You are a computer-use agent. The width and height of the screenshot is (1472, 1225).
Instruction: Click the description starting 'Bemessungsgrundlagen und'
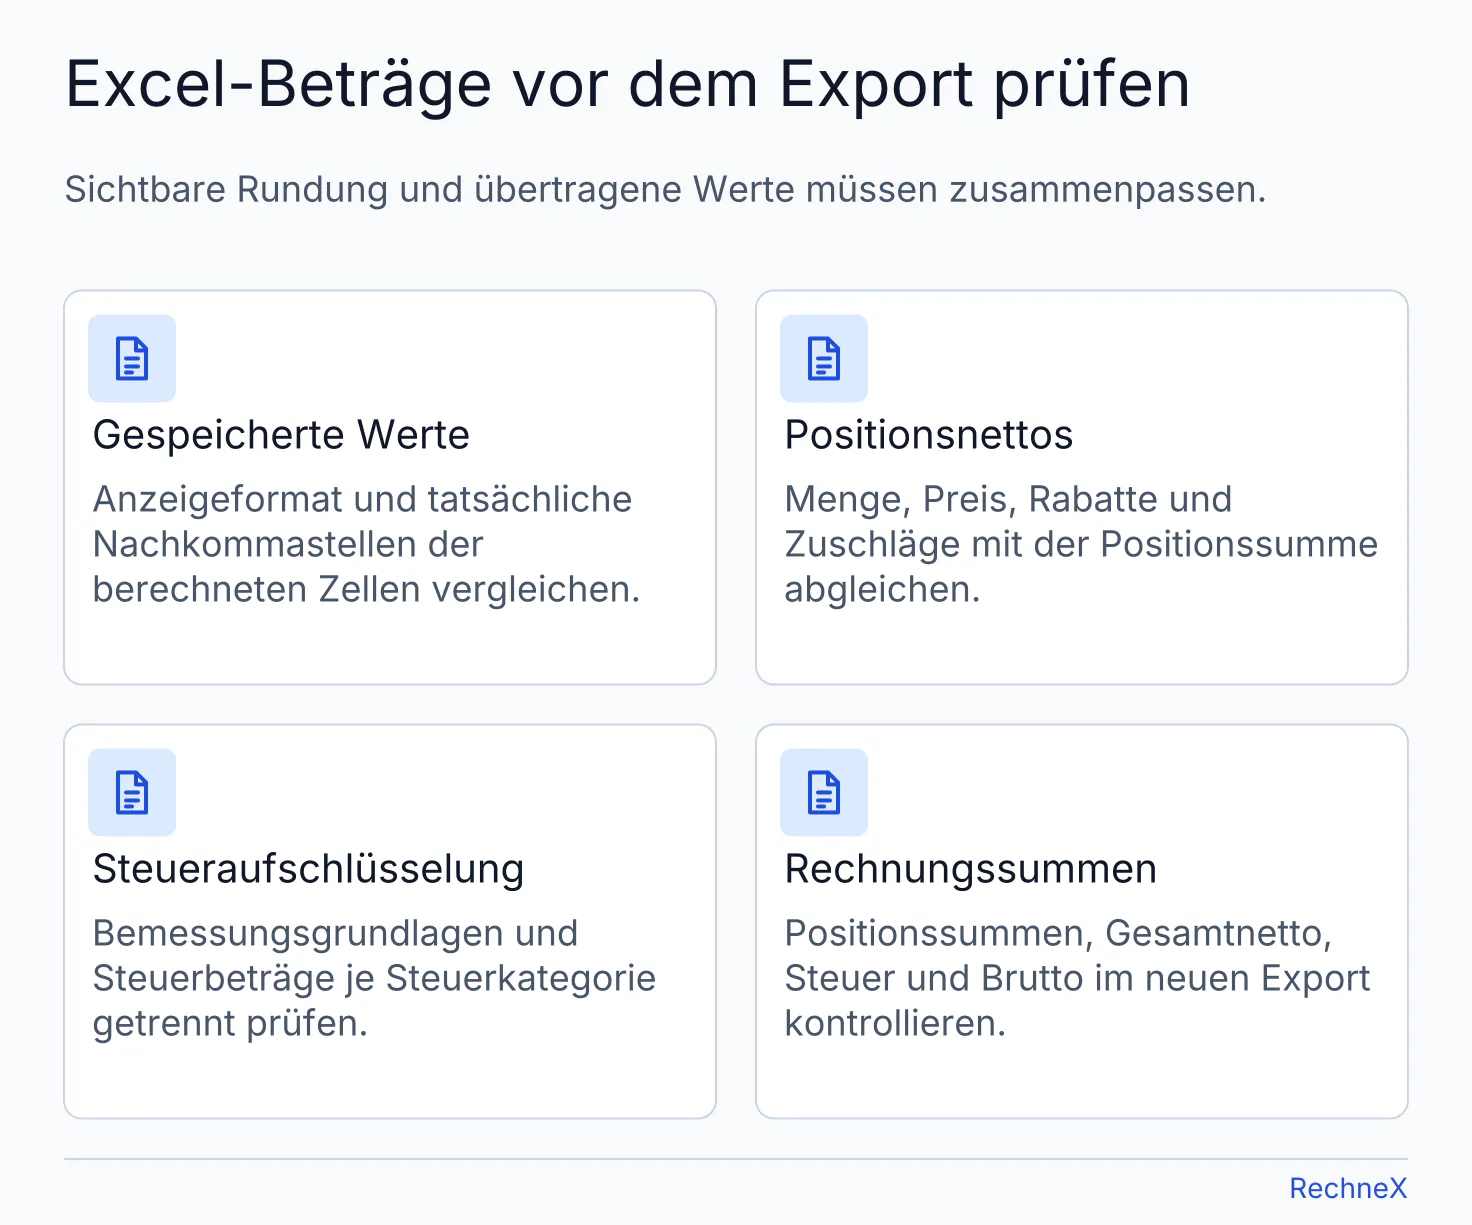pos(374,978)
